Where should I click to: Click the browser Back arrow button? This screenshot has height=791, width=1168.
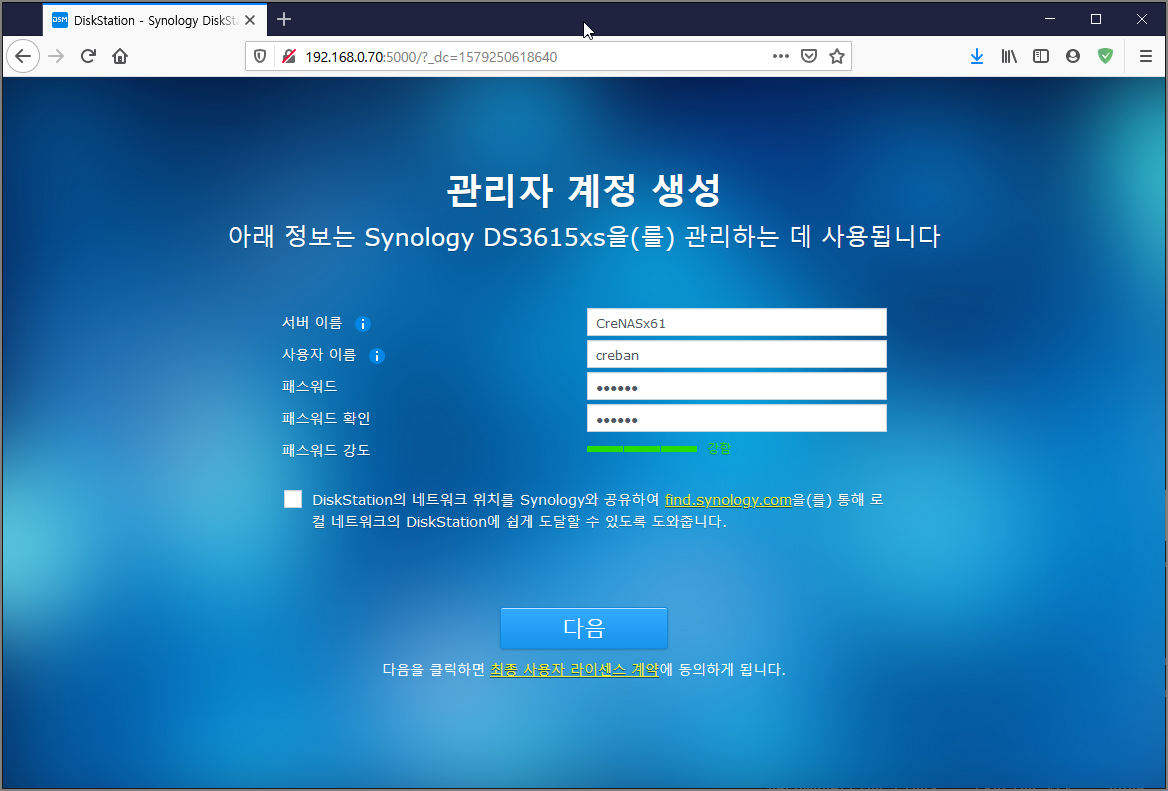tap(23, 57)
